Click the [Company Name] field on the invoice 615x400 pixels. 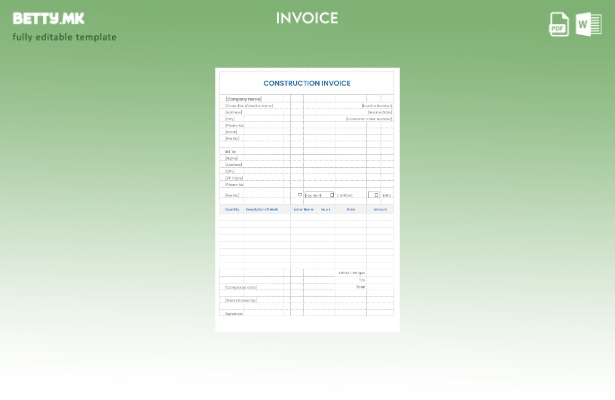pyautogui.click(x=244, y=99)
